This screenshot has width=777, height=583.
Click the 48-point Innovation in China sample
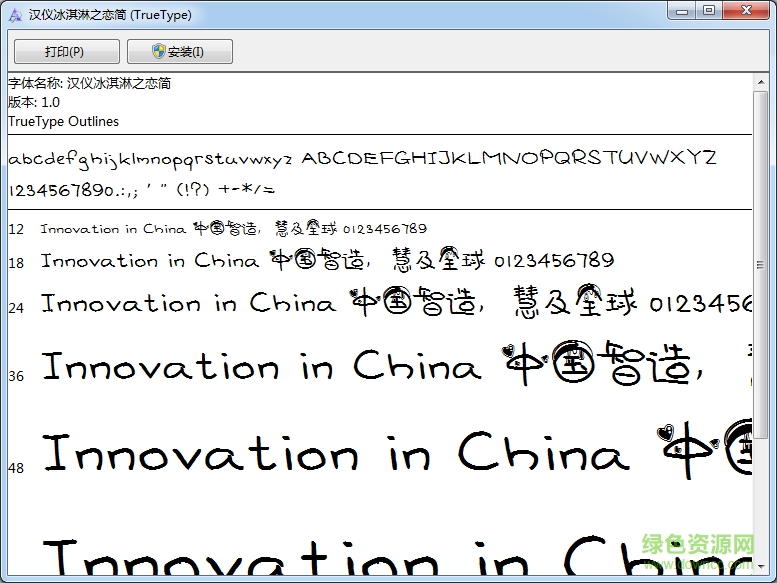click(397, 451)
